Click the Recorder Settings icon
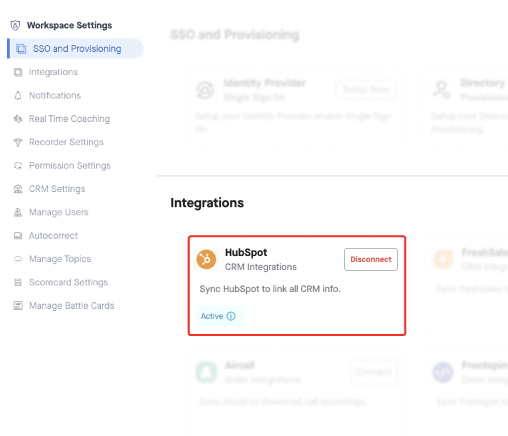508x436 pixels. [x=18, y=142]
